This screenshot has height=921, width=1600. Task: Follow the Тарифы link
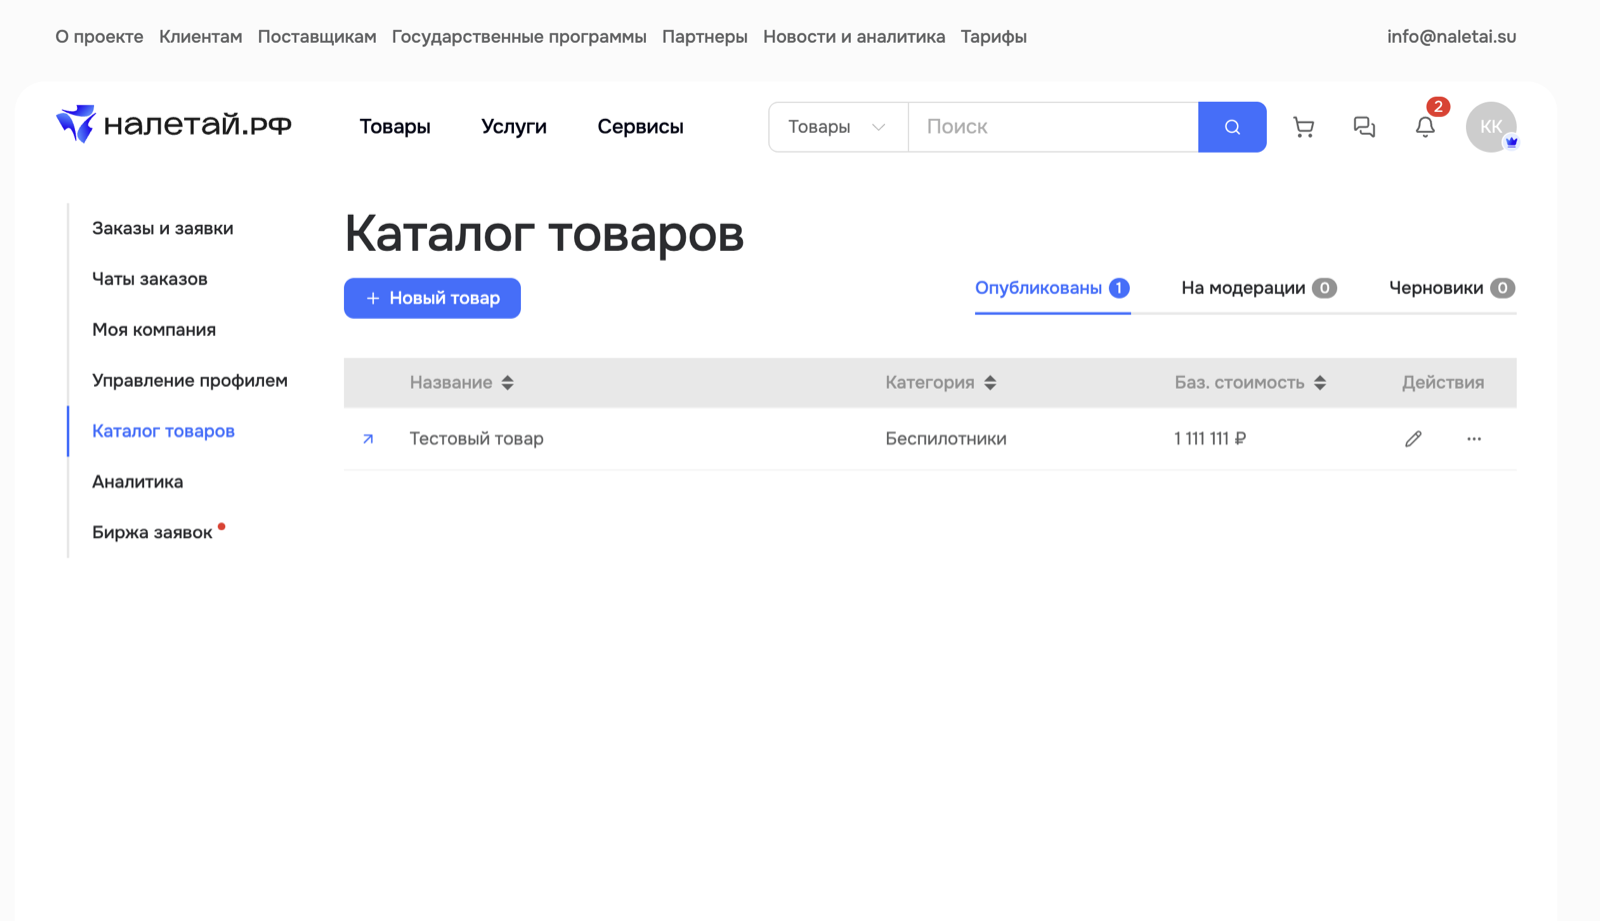click(994, 37)
